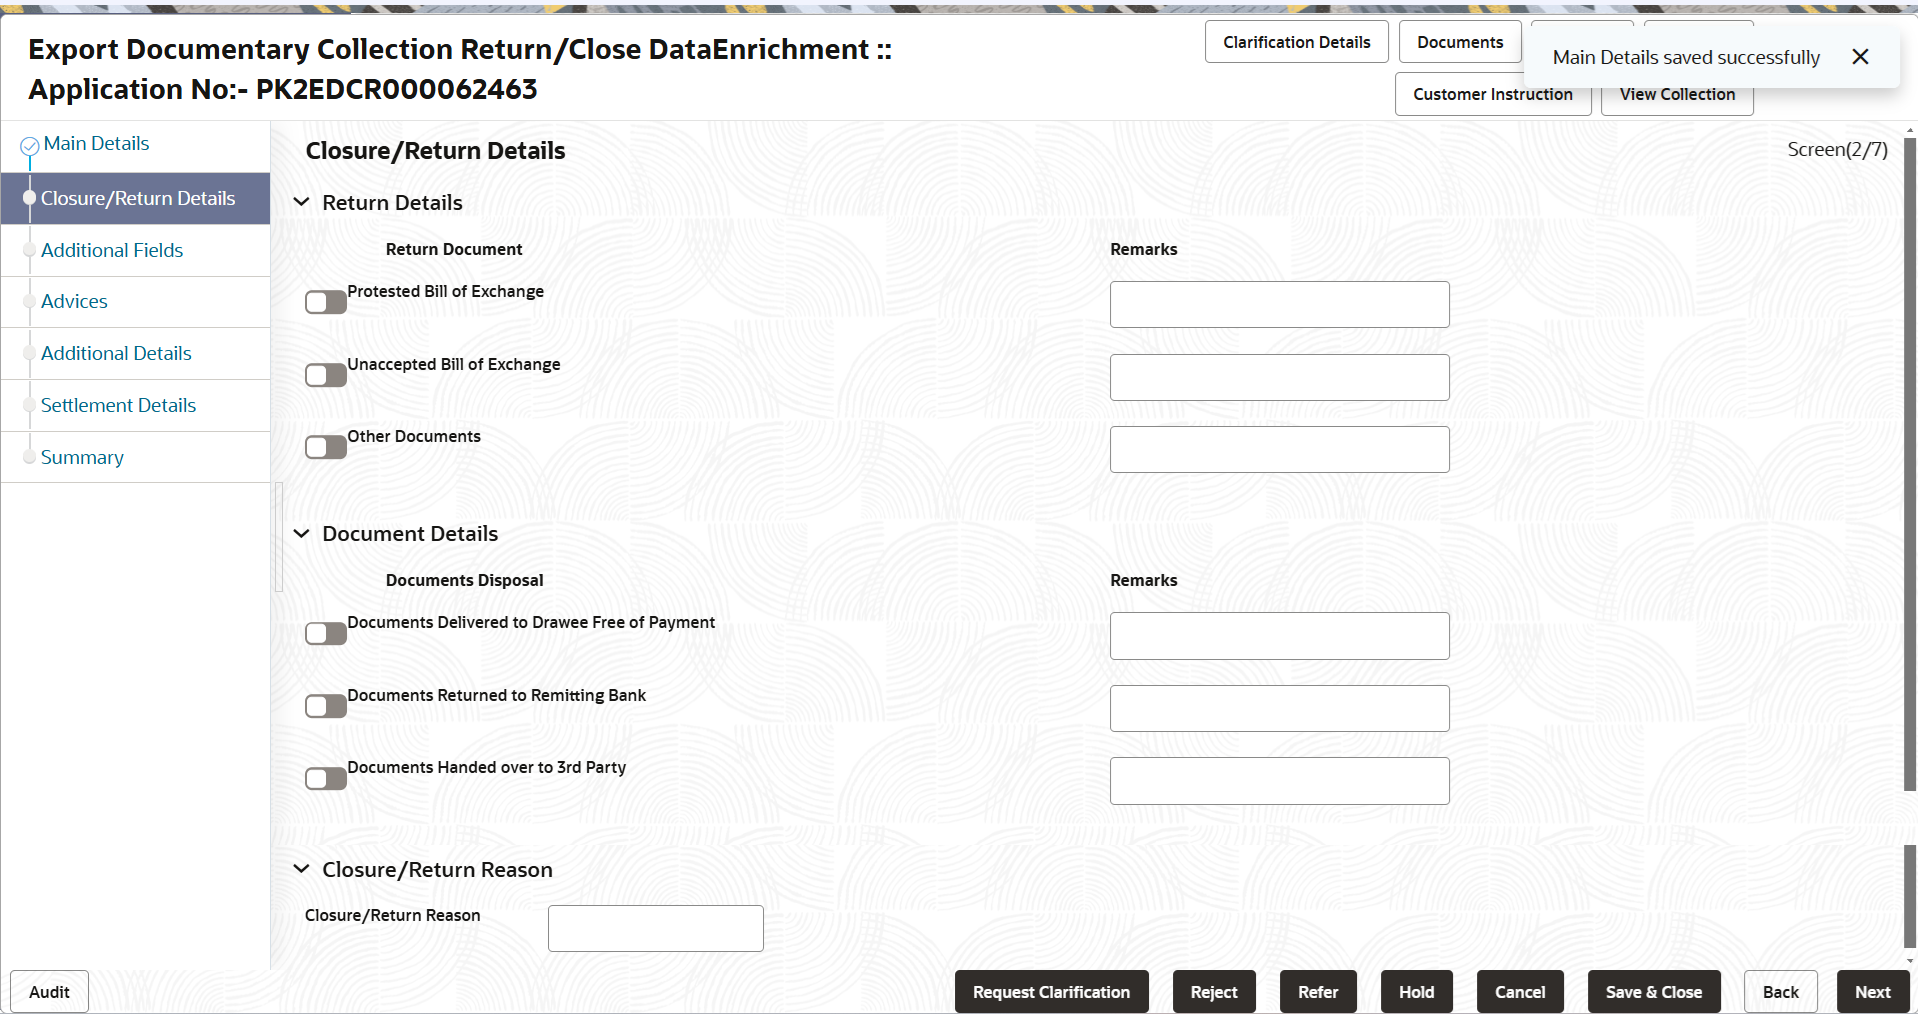Viewport: 1918px width, 1014px height.
Task: Enable Documents Returned to Remitting Bank switch
Action: click(326, 706)
